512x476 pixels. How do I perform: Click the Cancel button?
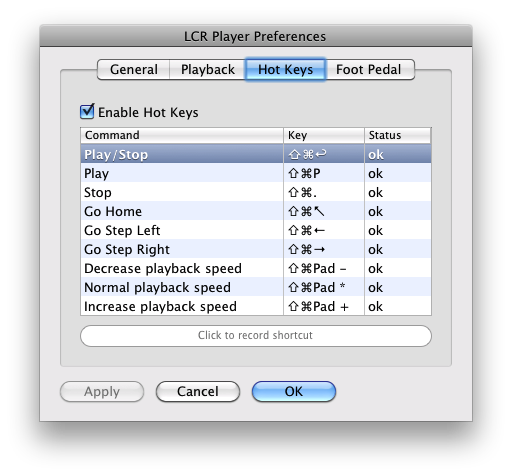click(x=198, y=391)
